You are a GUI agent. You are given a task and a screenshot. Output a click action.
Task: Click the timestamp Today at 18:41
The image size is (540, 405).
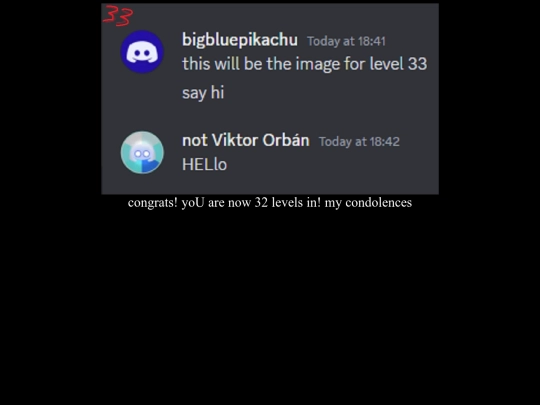click(346, 41)
